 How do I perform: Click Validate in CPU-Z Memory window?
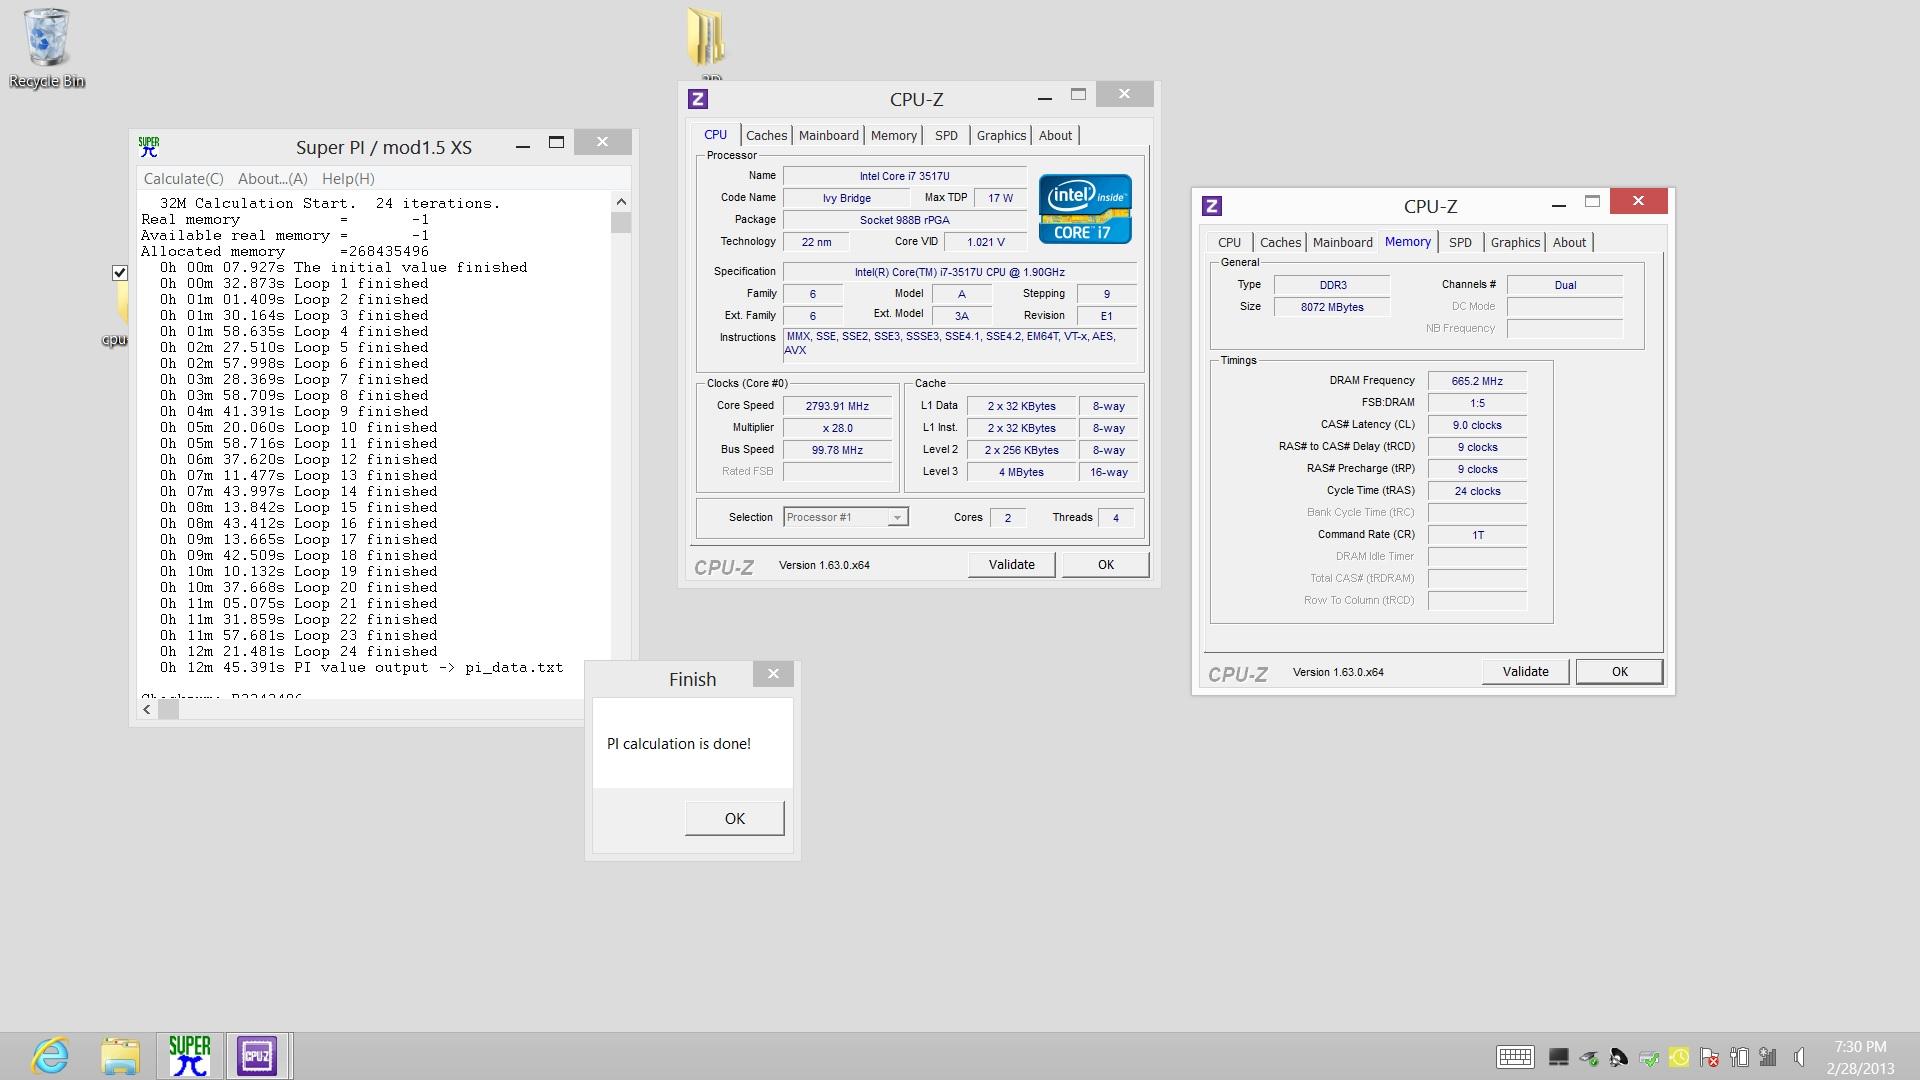(x=1525, y=671)
